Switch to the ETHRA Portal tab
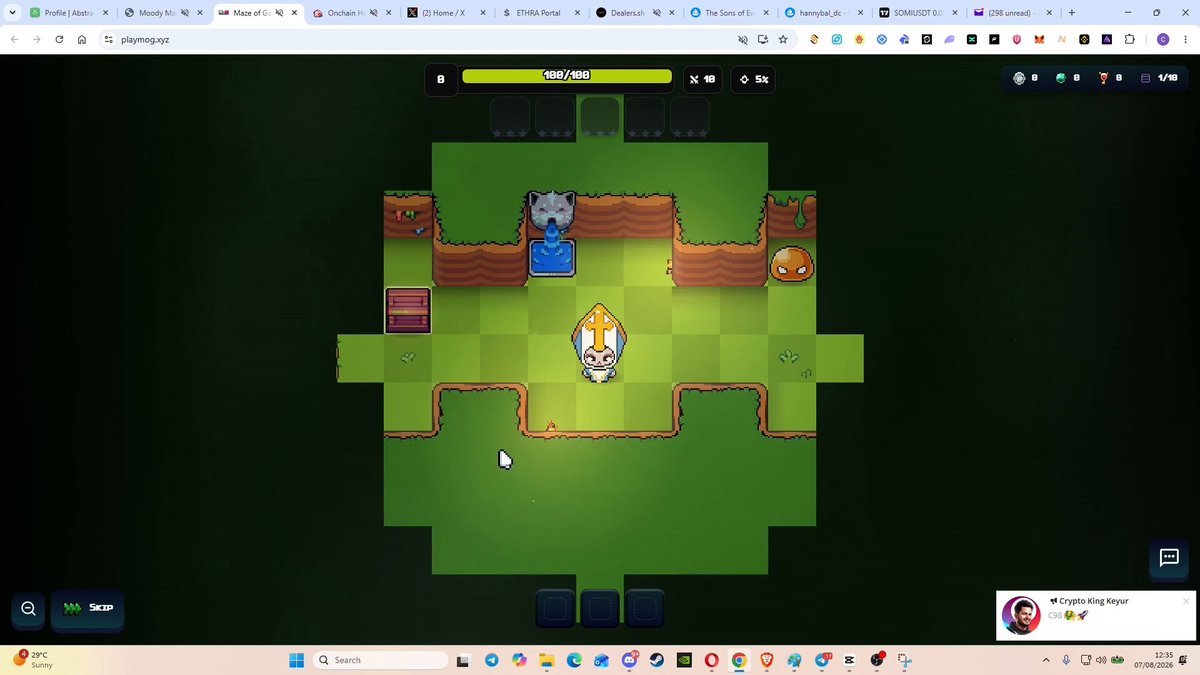 click(x=540, y=13)
